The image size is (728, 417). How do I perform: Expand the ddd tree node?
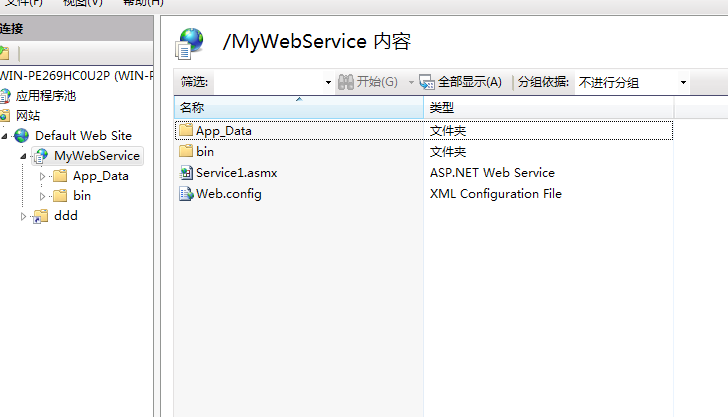[x=24, y=216]
